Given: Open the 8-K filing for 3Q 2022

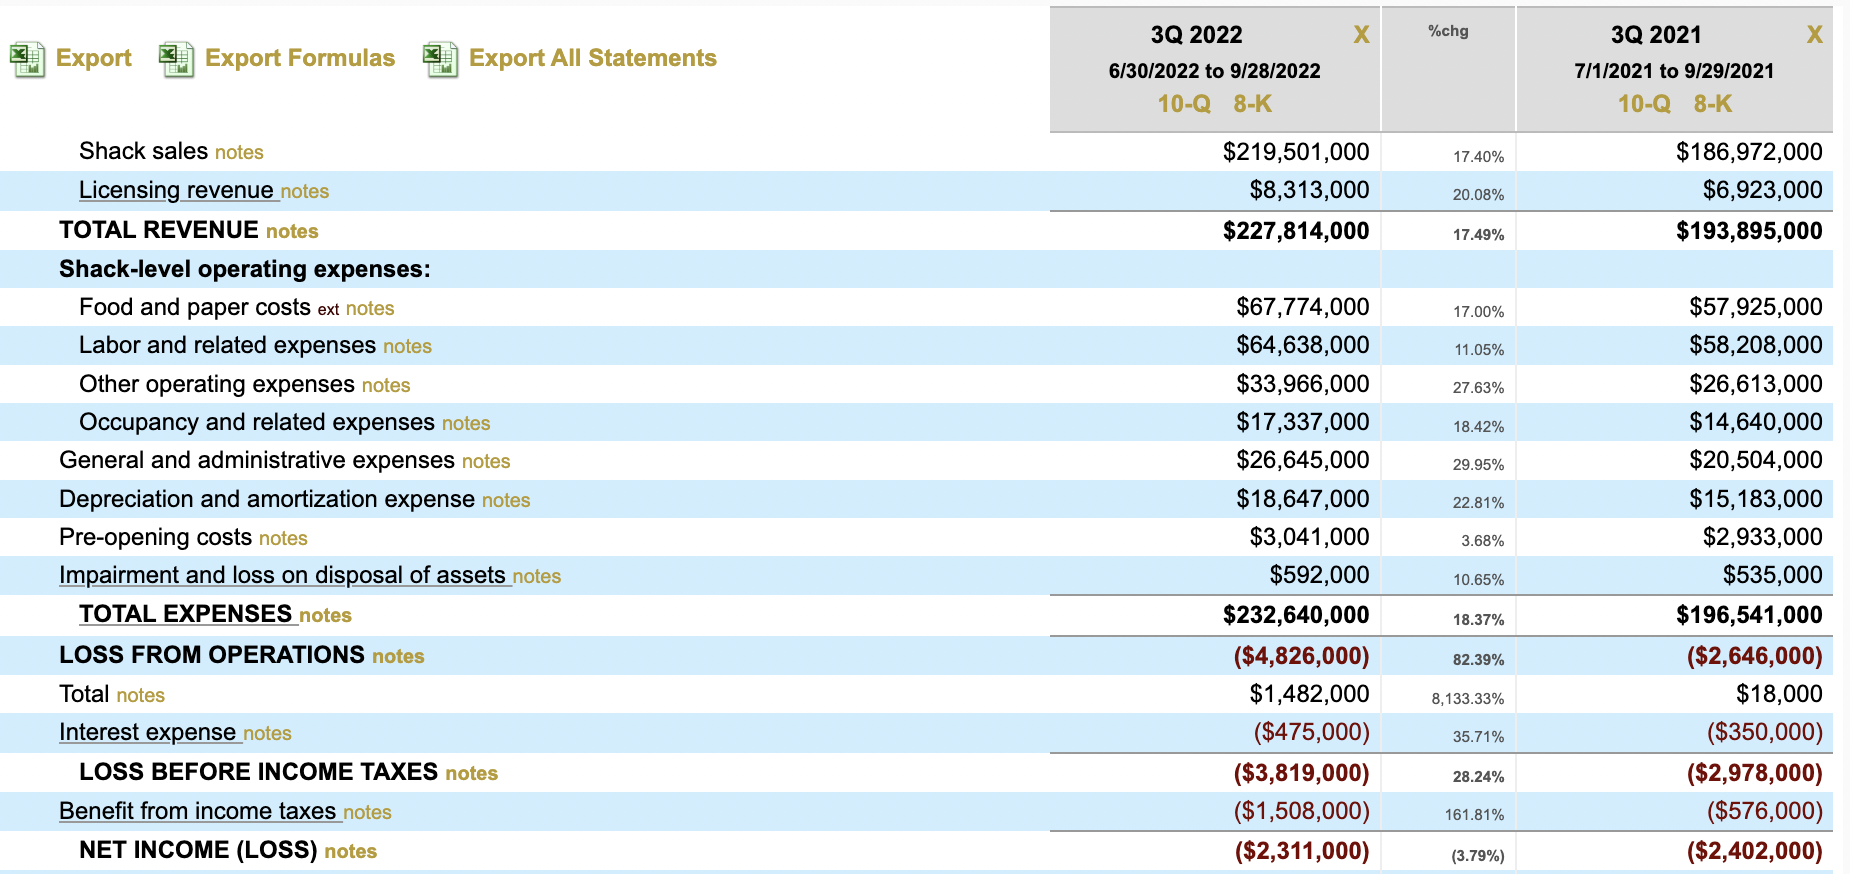Looking at the screenshot, I should (x=1252, y=104).
